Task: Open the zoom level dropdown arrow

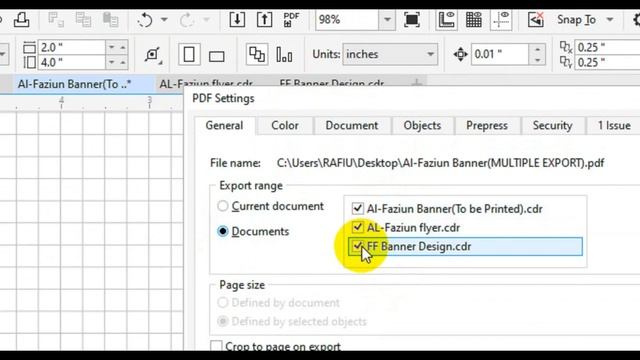Action: (x=387, y=20)
